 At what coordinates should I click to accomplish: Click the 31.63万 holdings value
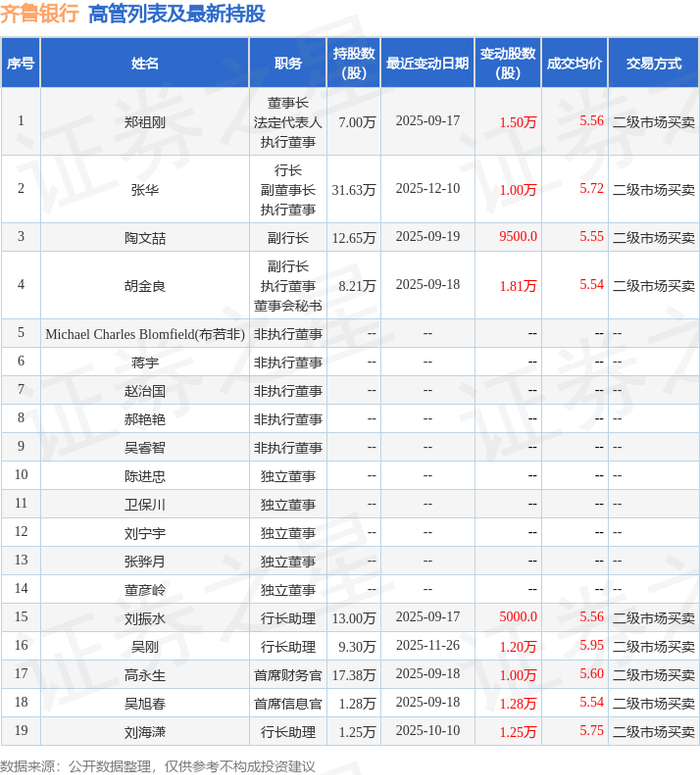tap(353, 189)
